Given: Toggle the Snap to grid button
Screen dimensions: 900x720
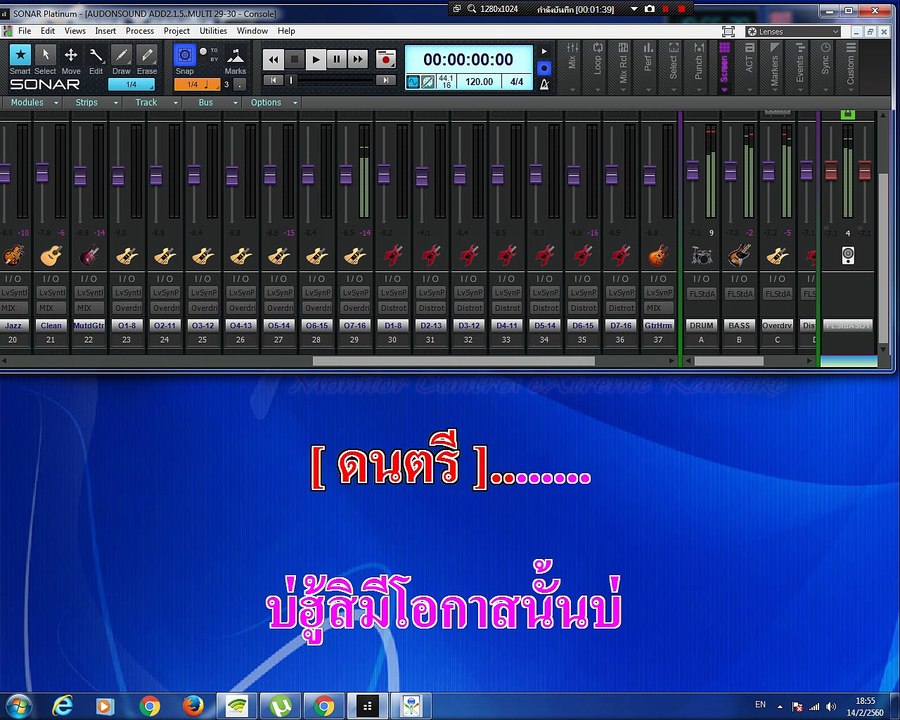Looking at the screenshot, I should 184,55.
